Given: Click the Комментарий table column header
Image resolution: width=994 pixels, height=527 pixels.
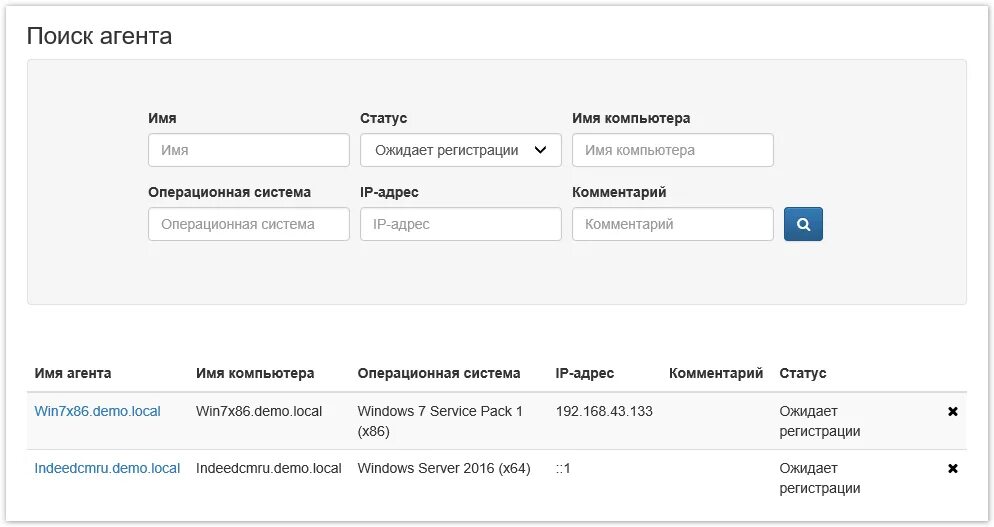Looking at the screenshot, I should (x=716, y=373).
